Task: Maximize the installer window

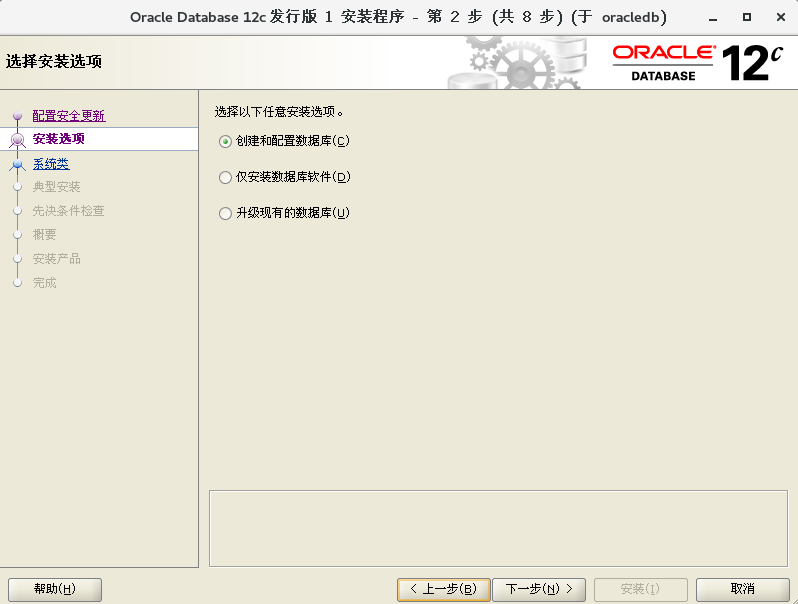Action: 747,17
